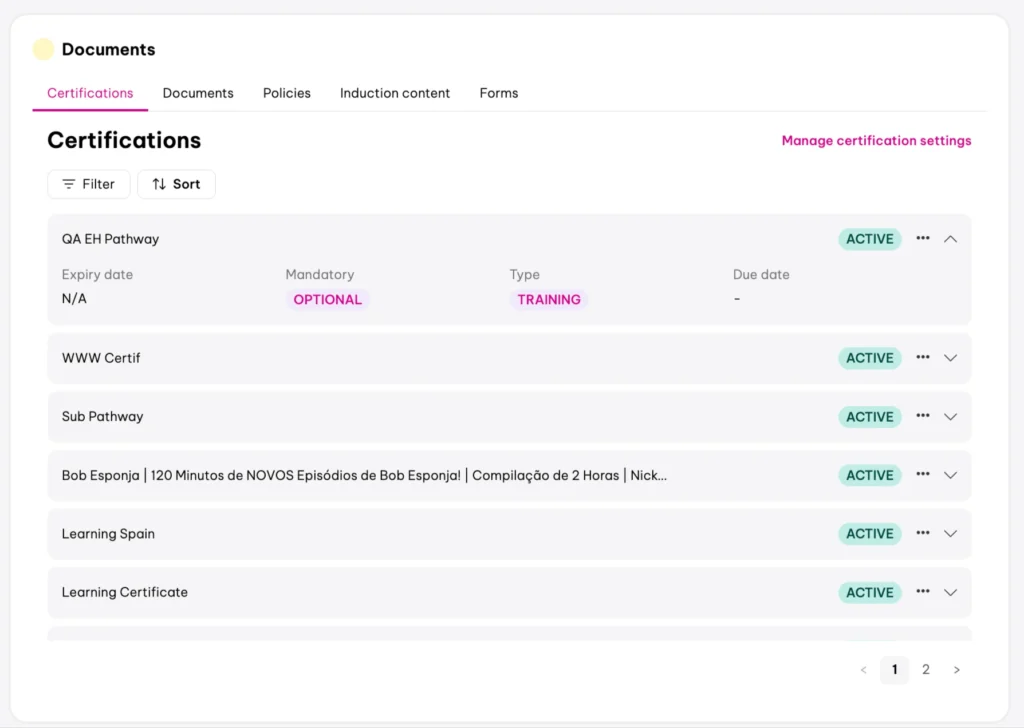Expand the WWW Certif row
Image resolution: width=1024 pixels, height=728 pixels.
[950, 358]
